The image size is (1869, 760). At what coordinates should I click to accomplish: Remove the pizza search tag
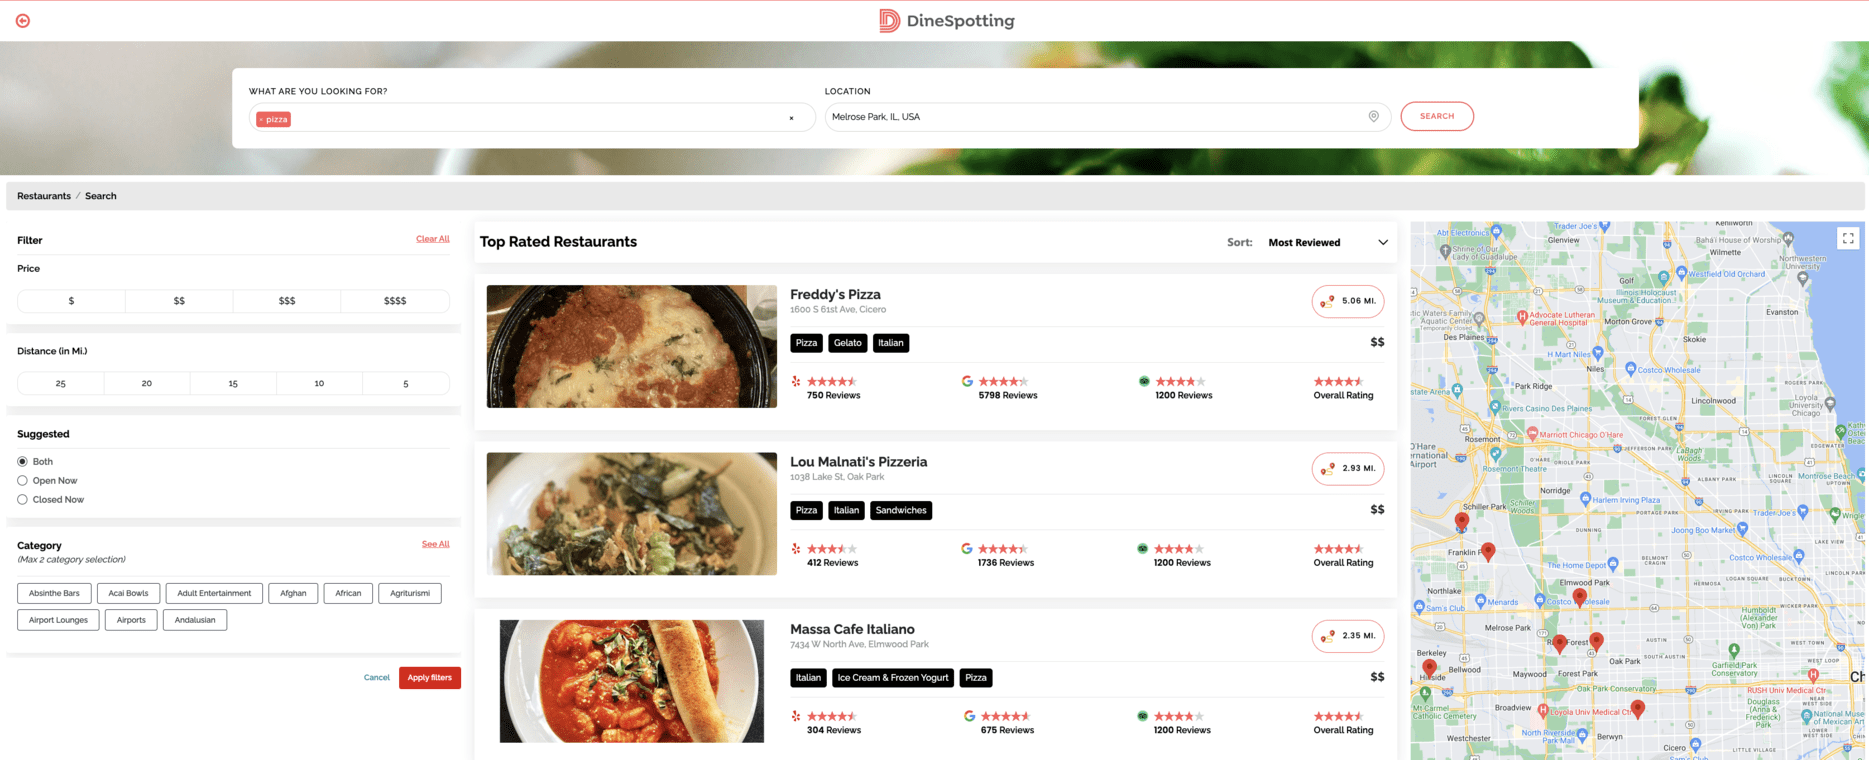pyautogui.click(x=261, y=119)
